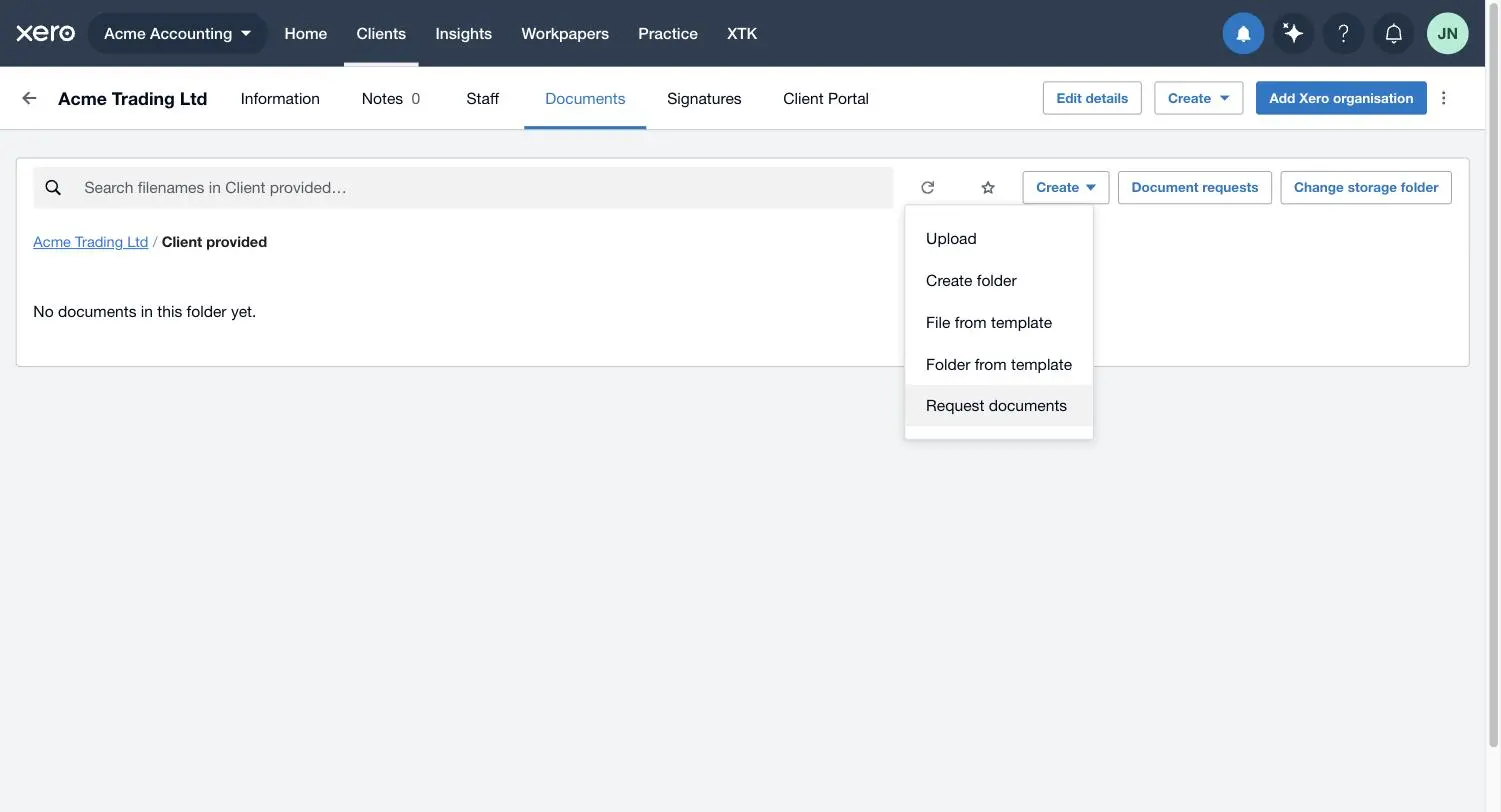
Task: Open the Acme Accounting organisation dropdown
Action: click(178, 33)
